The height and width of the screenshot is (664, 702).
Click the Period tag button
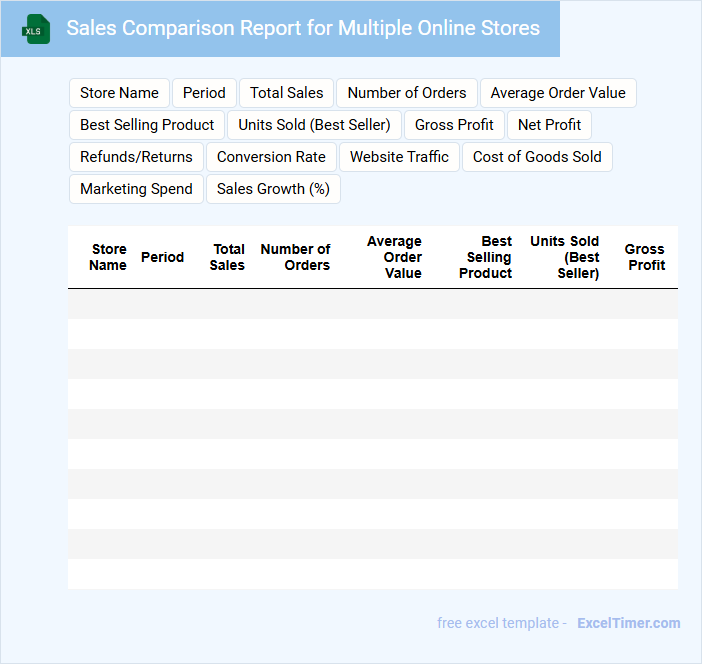204,93
